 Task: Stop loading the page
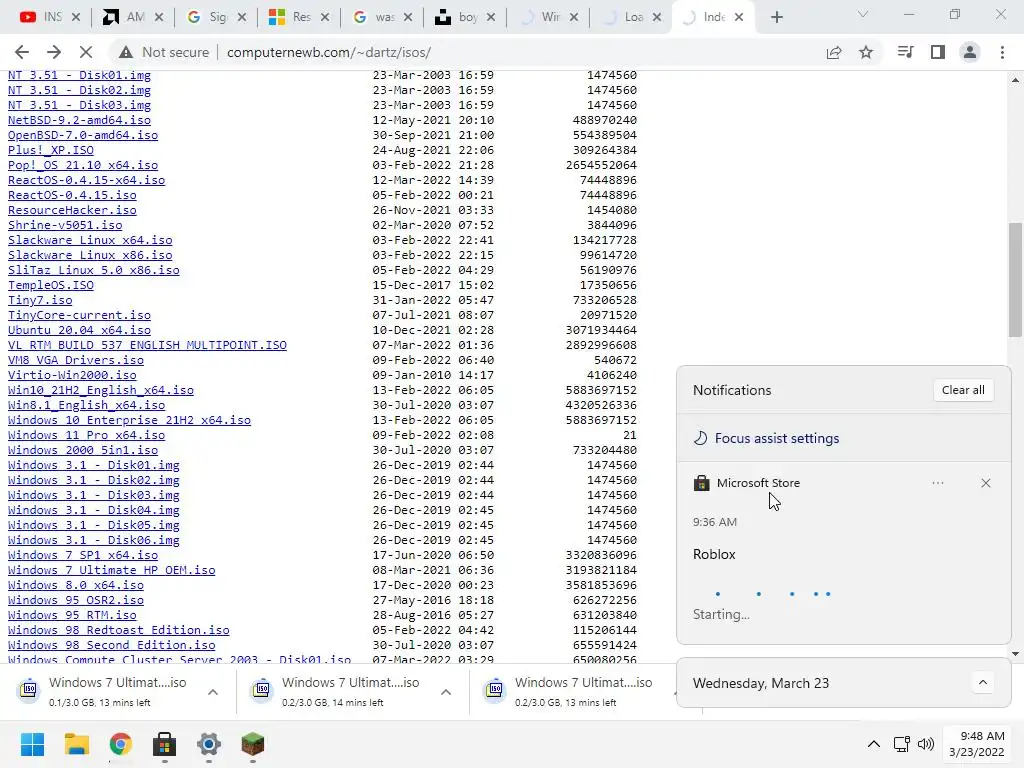[86, 52]
